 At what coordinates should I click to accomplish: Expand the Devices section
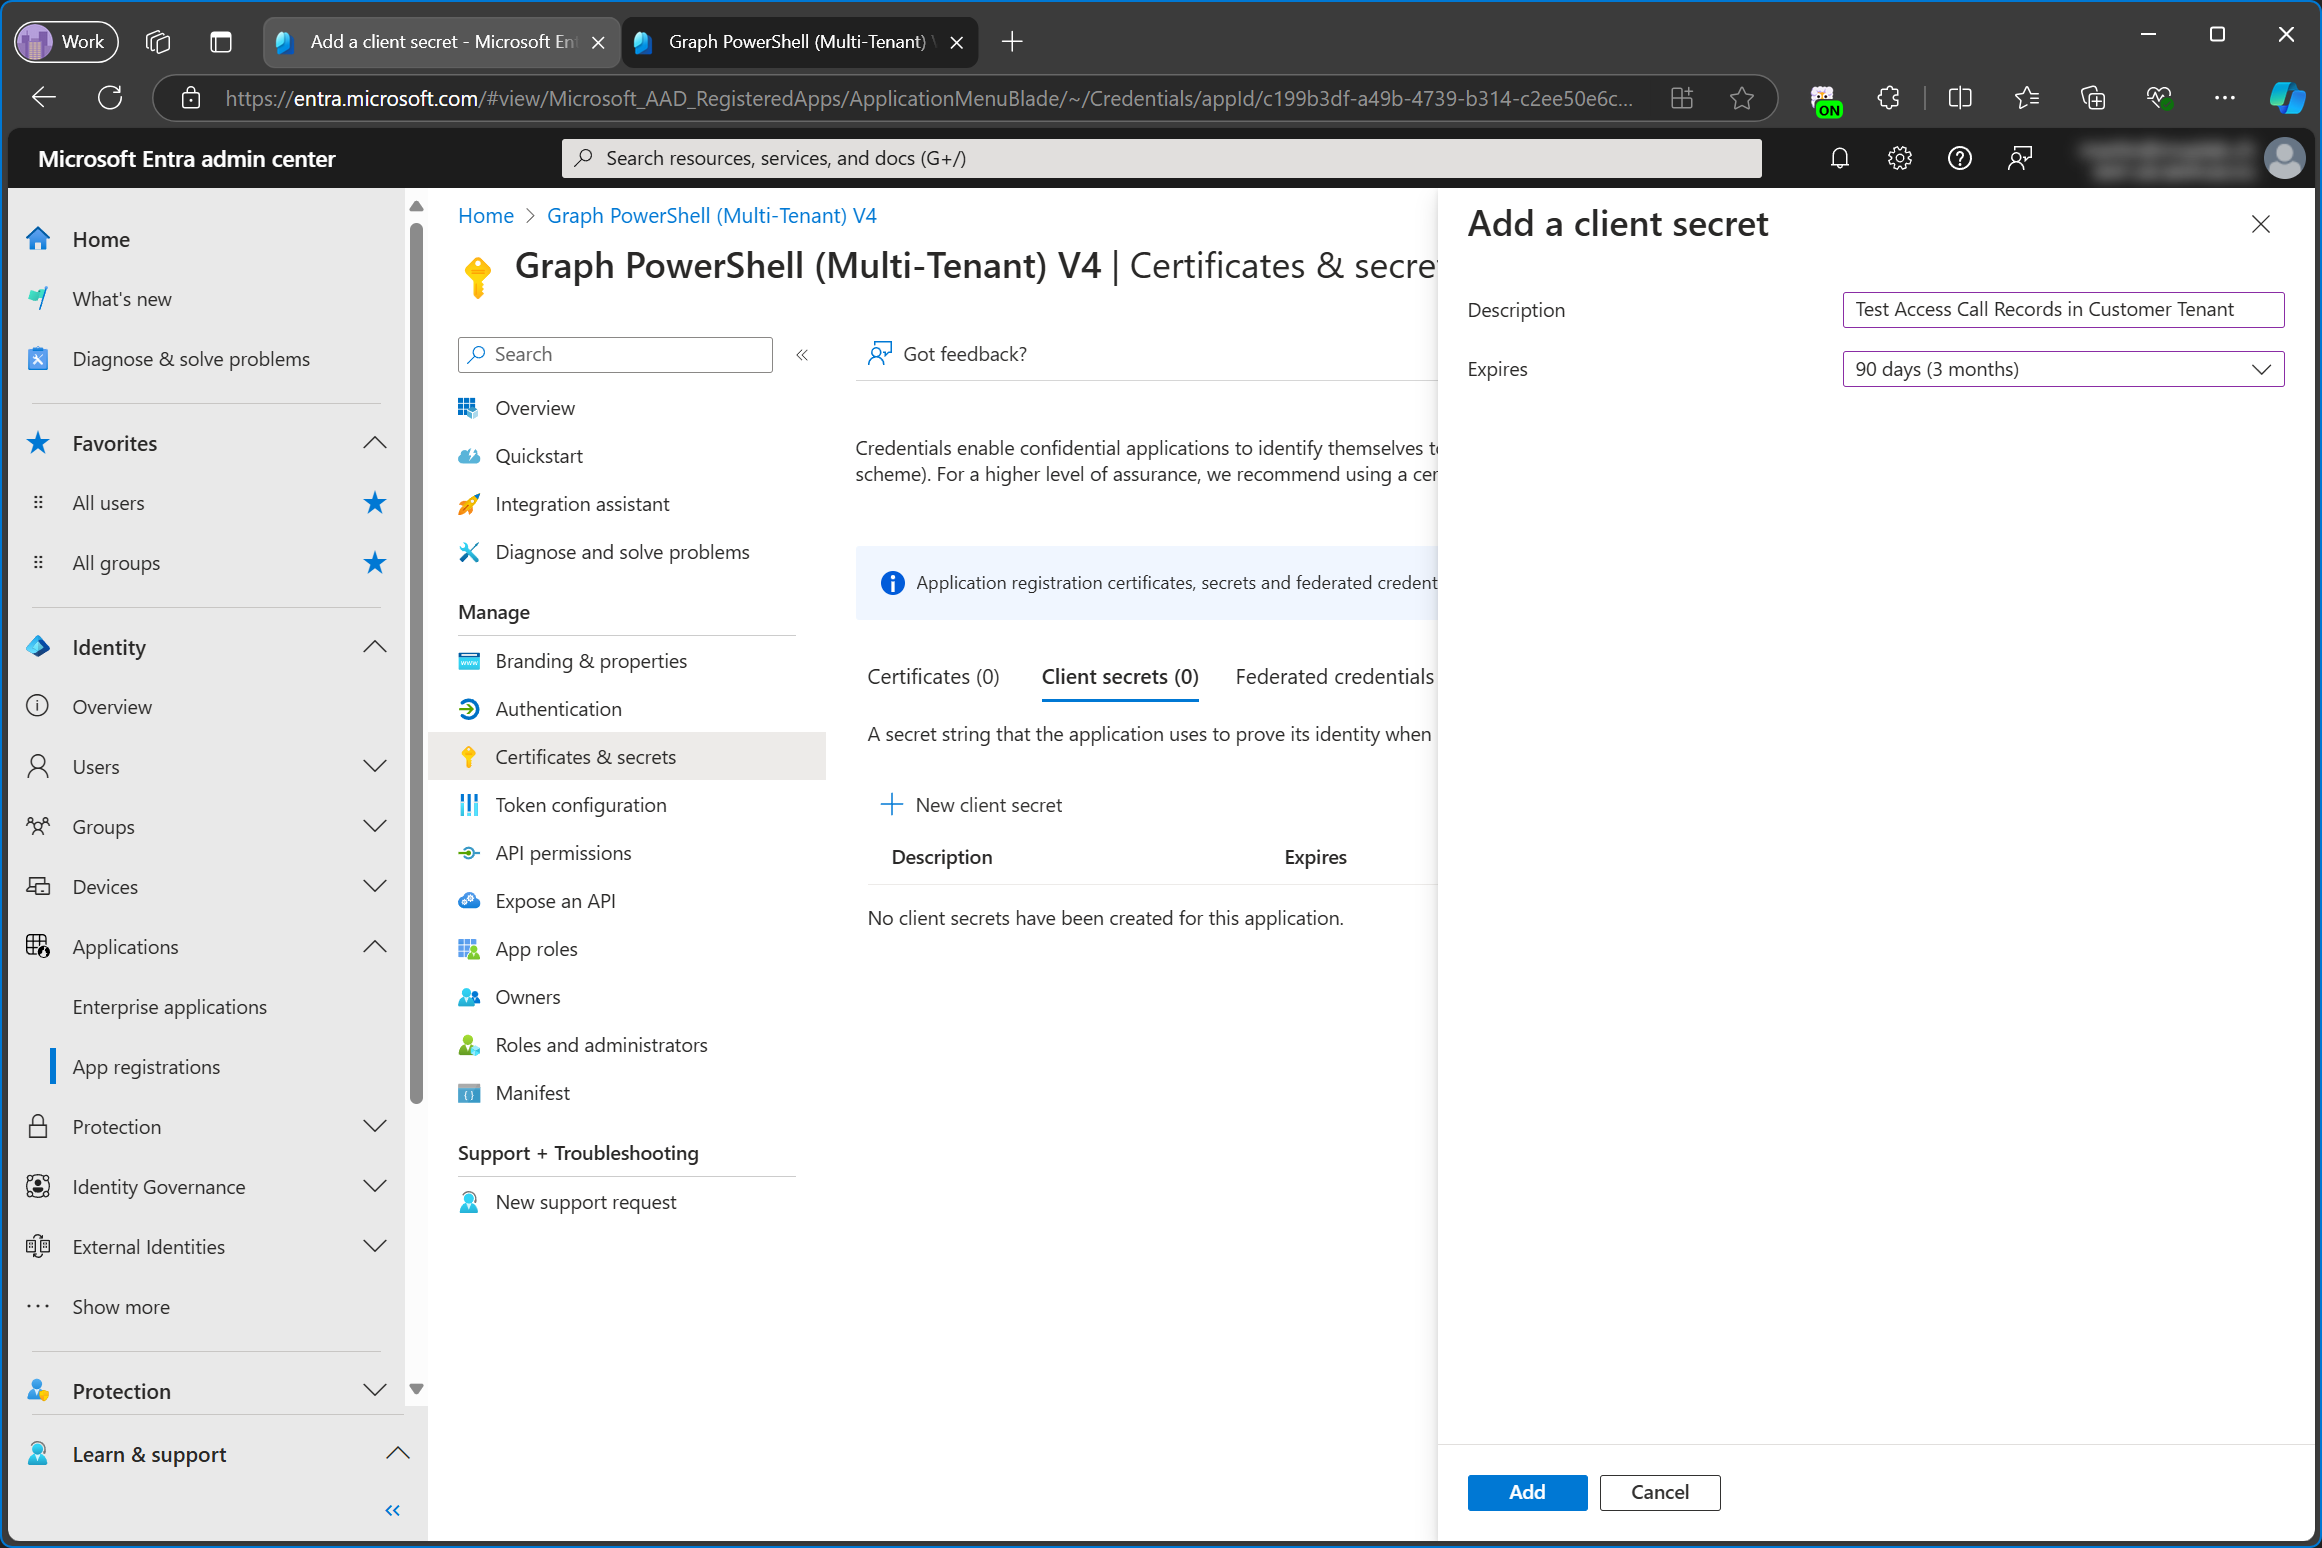(x=375, y=887)
